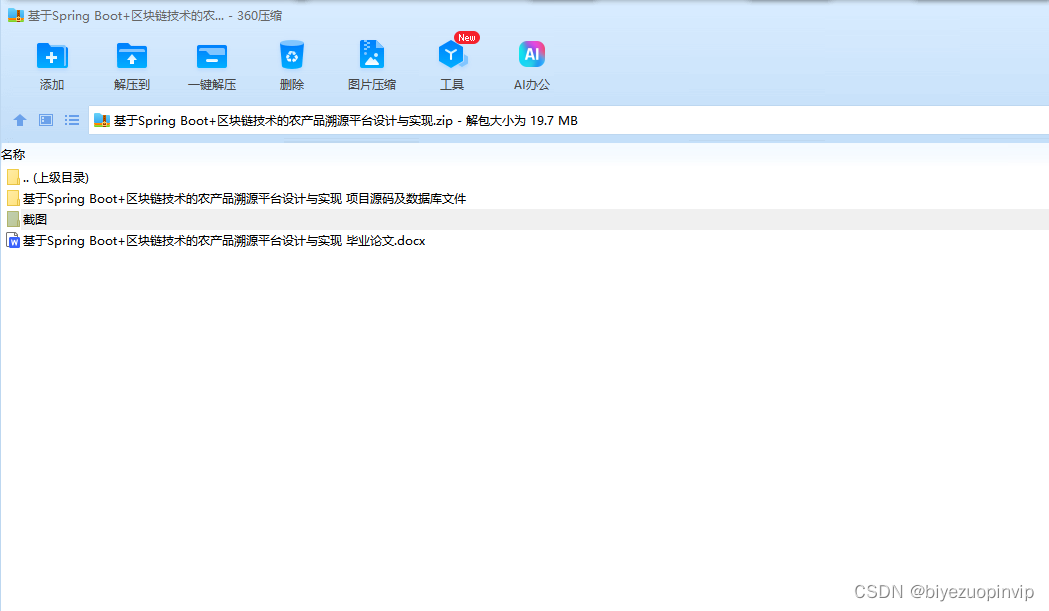Click the path field showing the zip name
Screen dimensions: 1049x611
point(569,120)
